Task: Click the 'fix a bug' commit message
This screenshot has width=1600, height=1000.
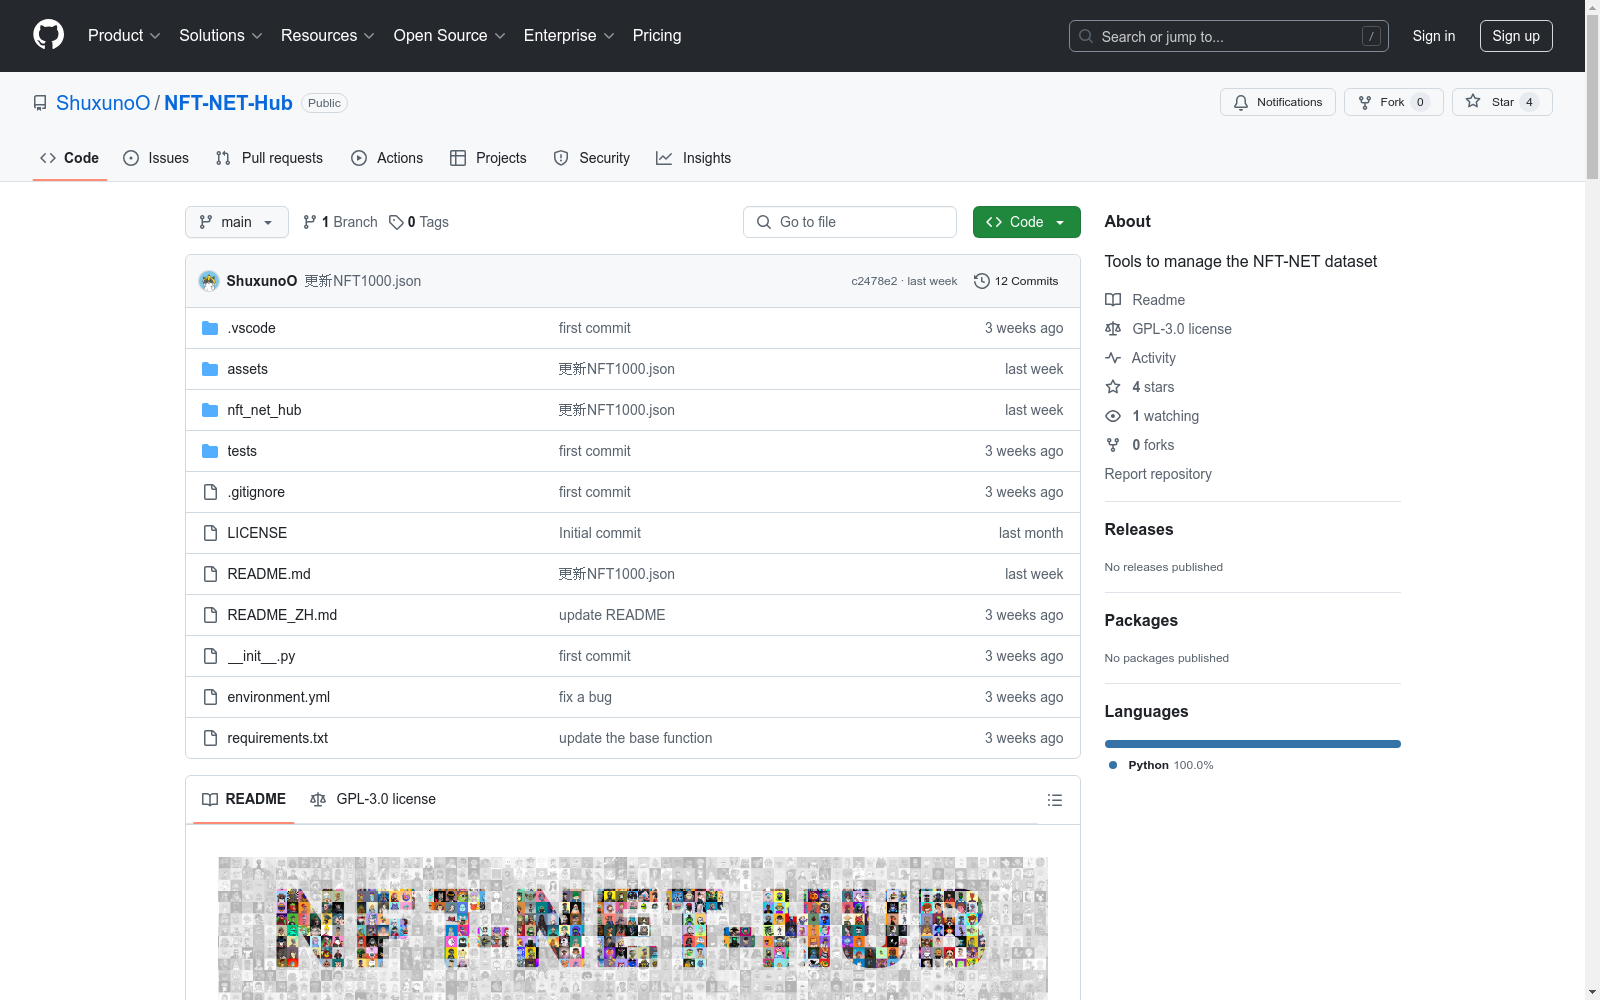Action: [x=585, y=697]
